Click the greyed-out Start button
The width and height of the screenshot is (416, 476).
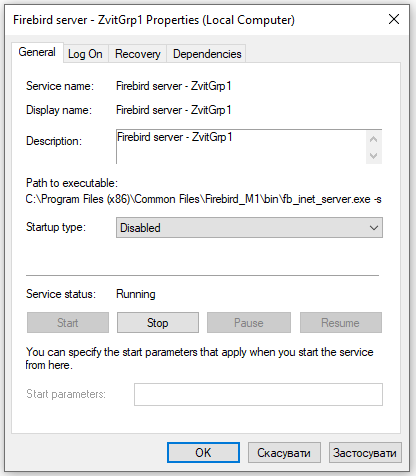click(x=68, y=322)
